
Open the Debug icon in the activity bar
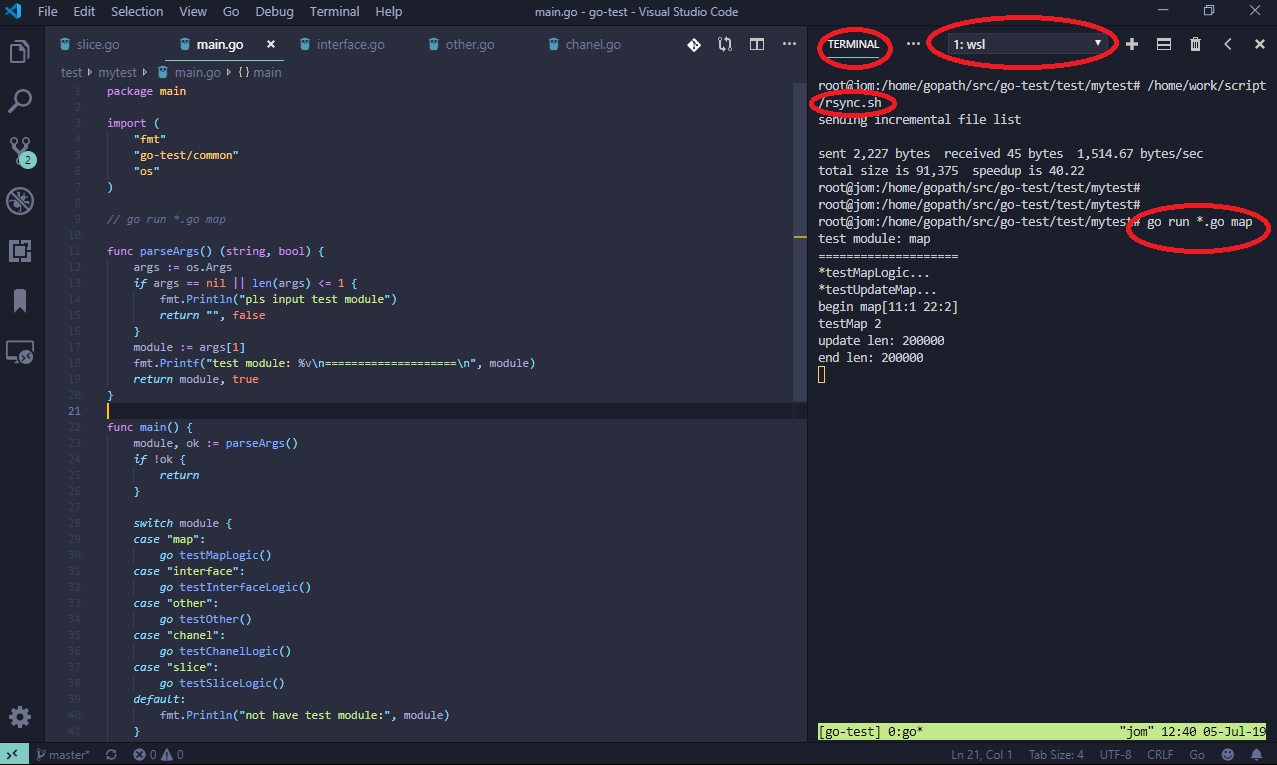[x=18, y=201]
